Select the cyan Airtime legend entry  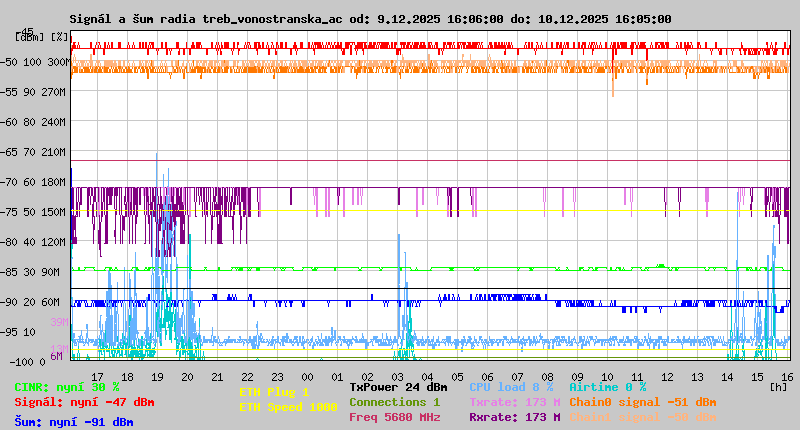pyautogui.click(x=607, y=387)
